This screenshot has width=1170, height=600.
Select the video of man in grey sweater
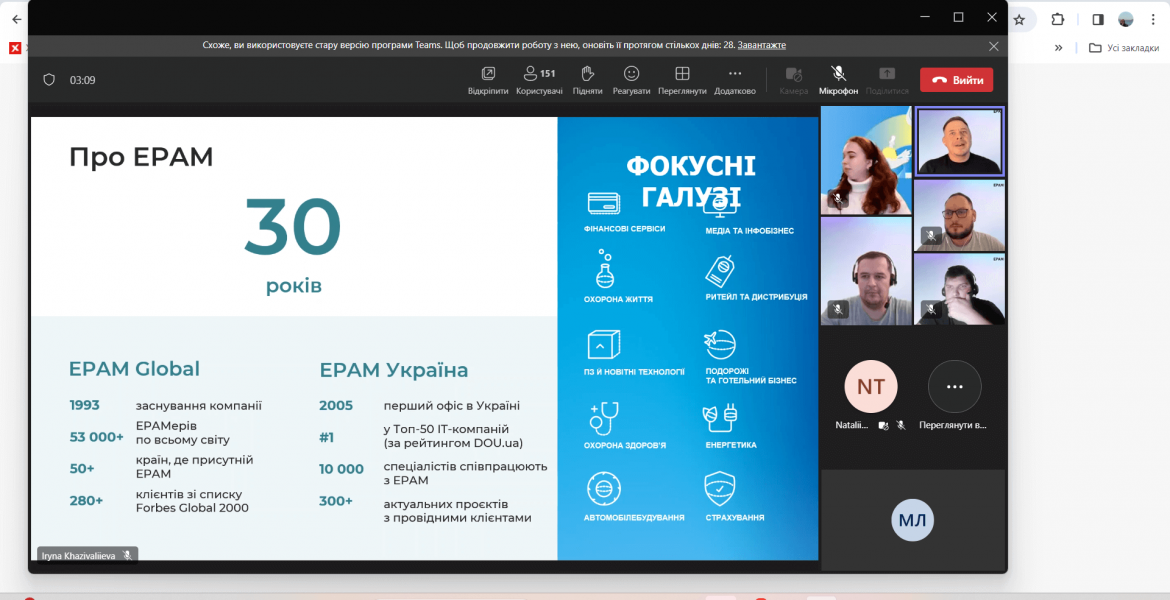click(x=866, y=271)
